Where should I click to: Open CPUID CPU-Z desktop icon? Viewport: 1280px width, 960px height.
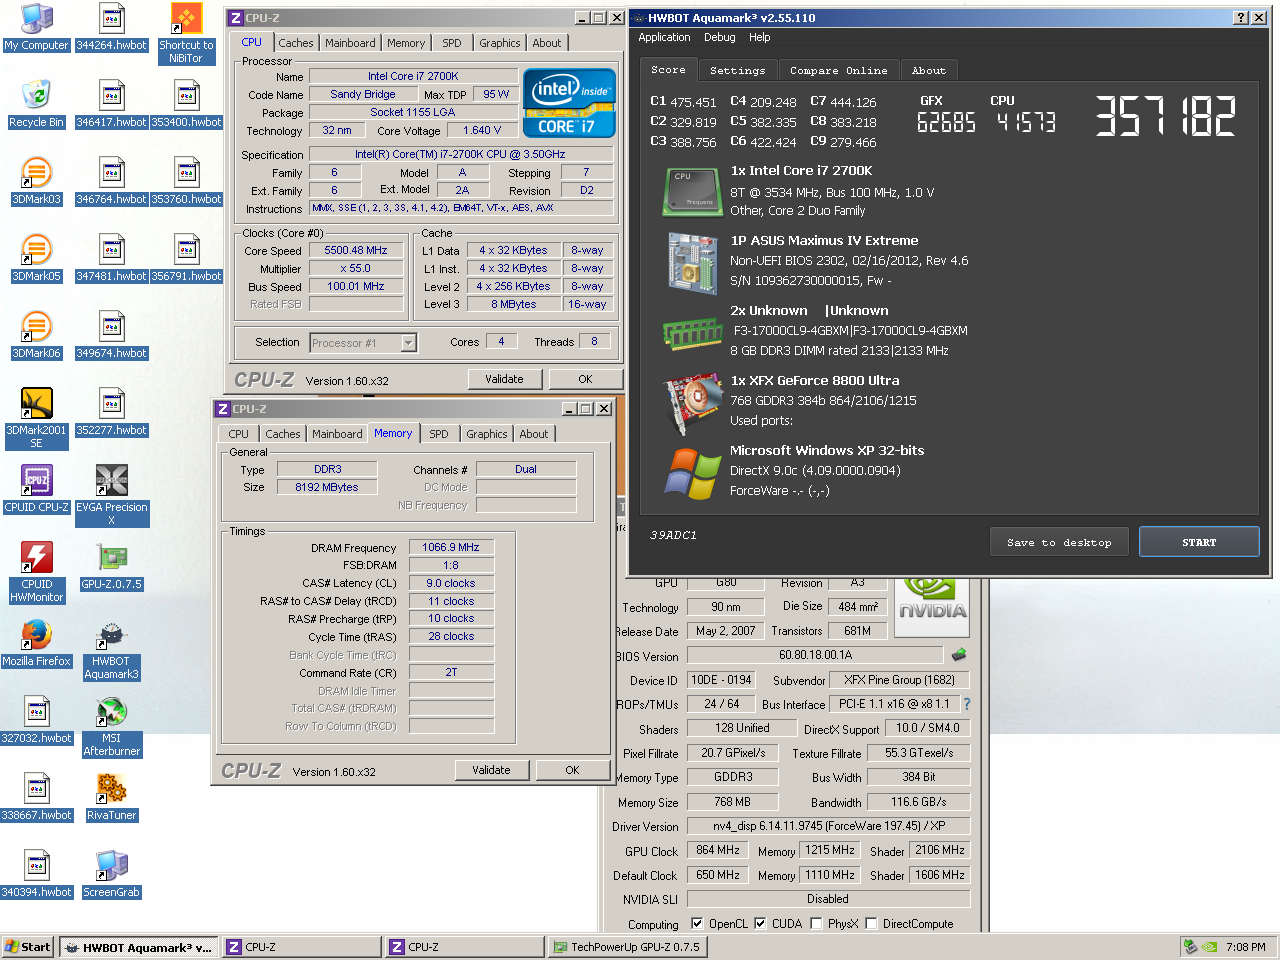36,489
